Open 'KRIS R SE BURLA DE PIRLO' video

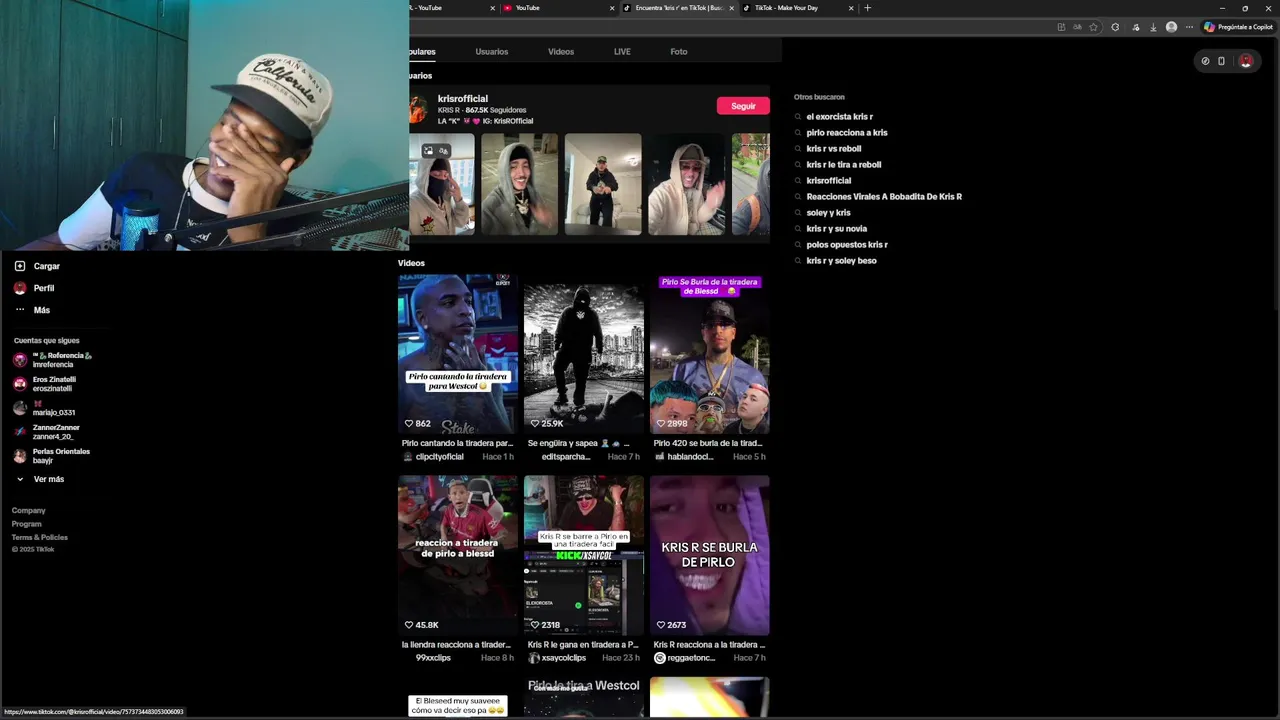[709, 556]
